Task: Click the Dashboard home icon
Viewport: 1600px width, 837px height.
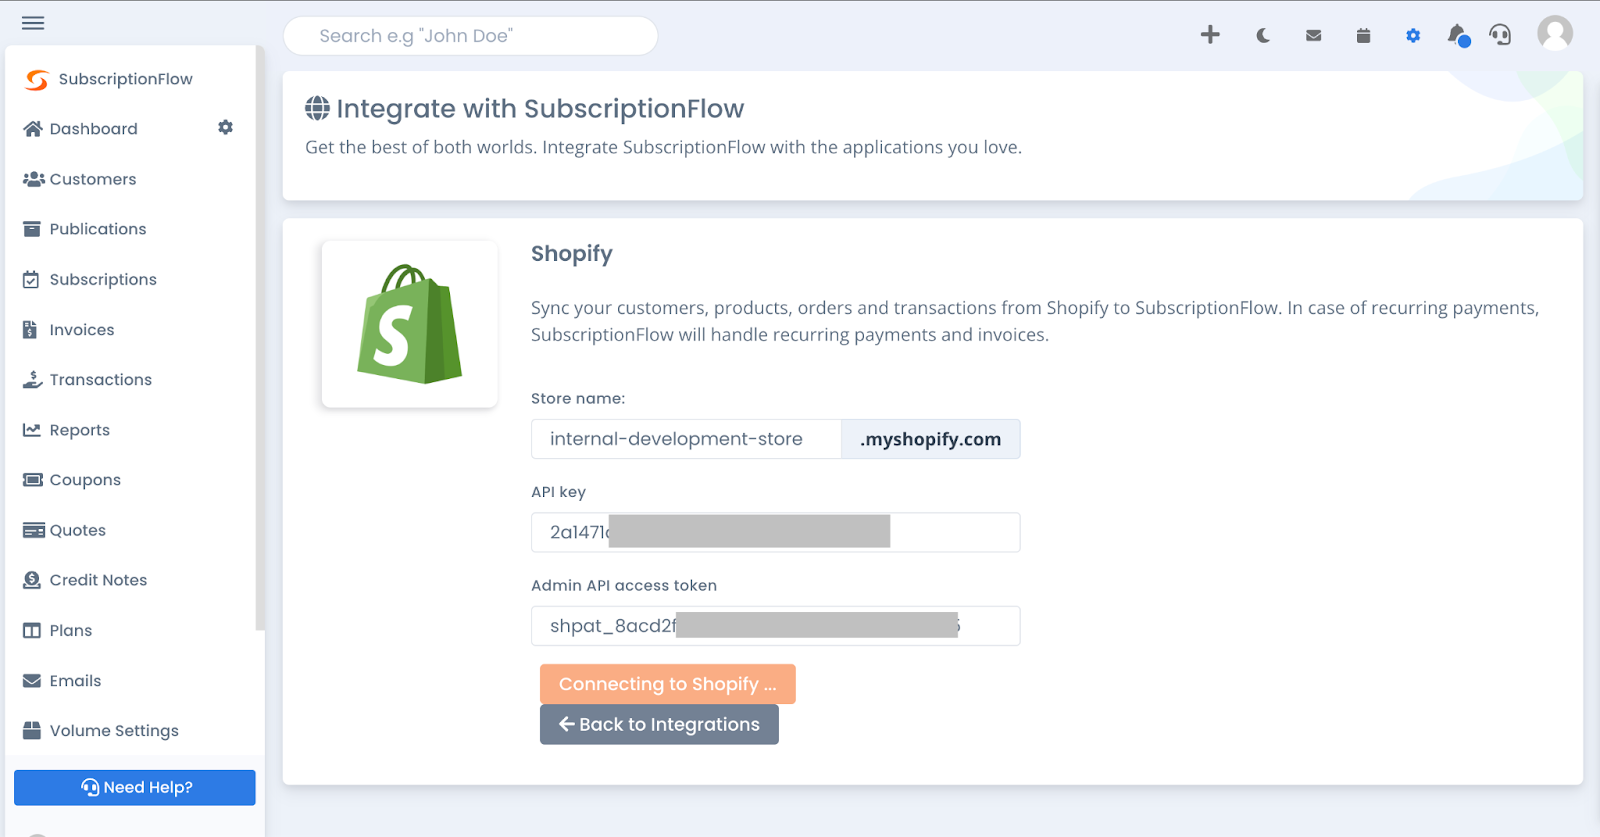Action: pyautogui.click(x=33, y=129)
